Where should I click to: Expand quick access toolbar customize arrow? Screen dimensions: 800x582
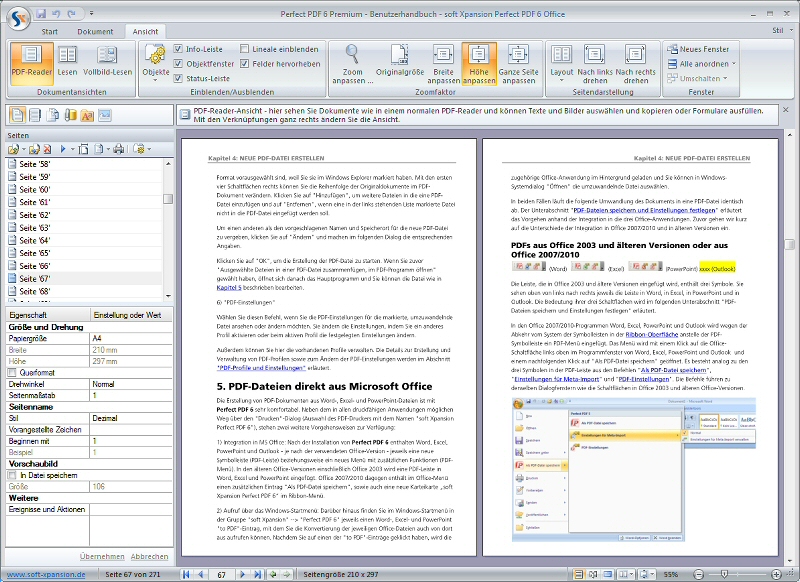tap(91, 13)
